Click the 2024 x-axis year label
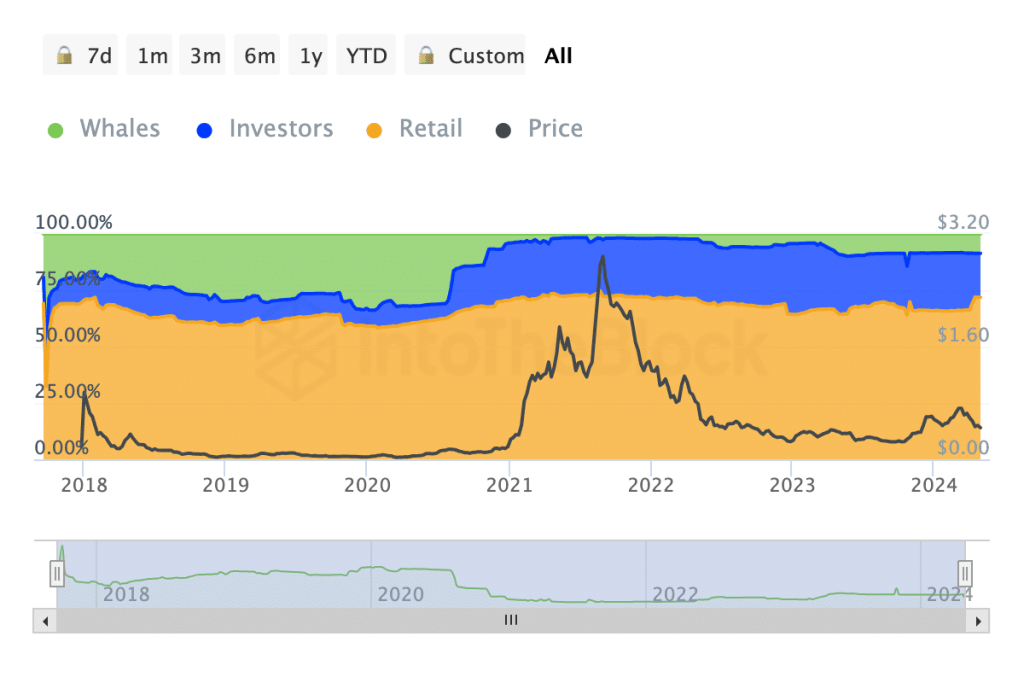Viewport: 1024px width, 683px height. 934,485
